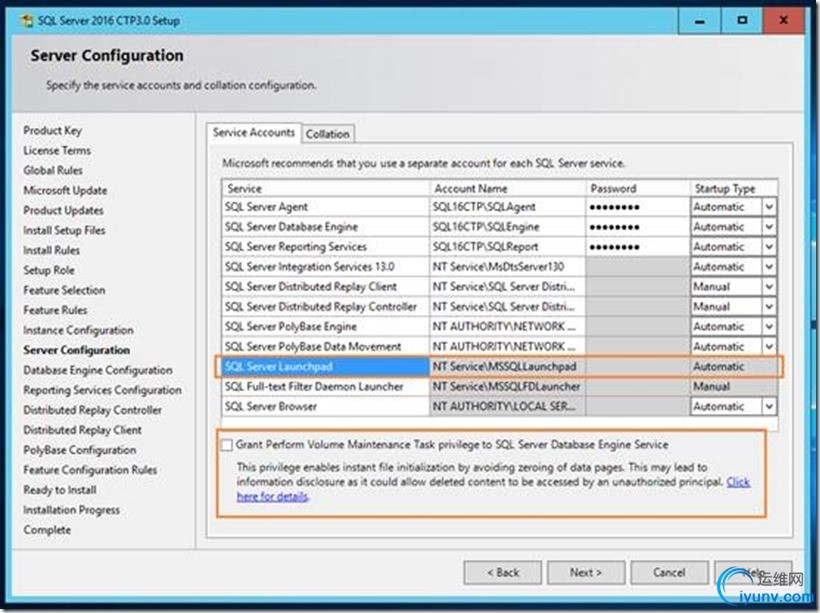Open Startup Type dropdown for PolyBase Data Movement
The height and width of the screenshot is (613, 820).
pos(769,346)
